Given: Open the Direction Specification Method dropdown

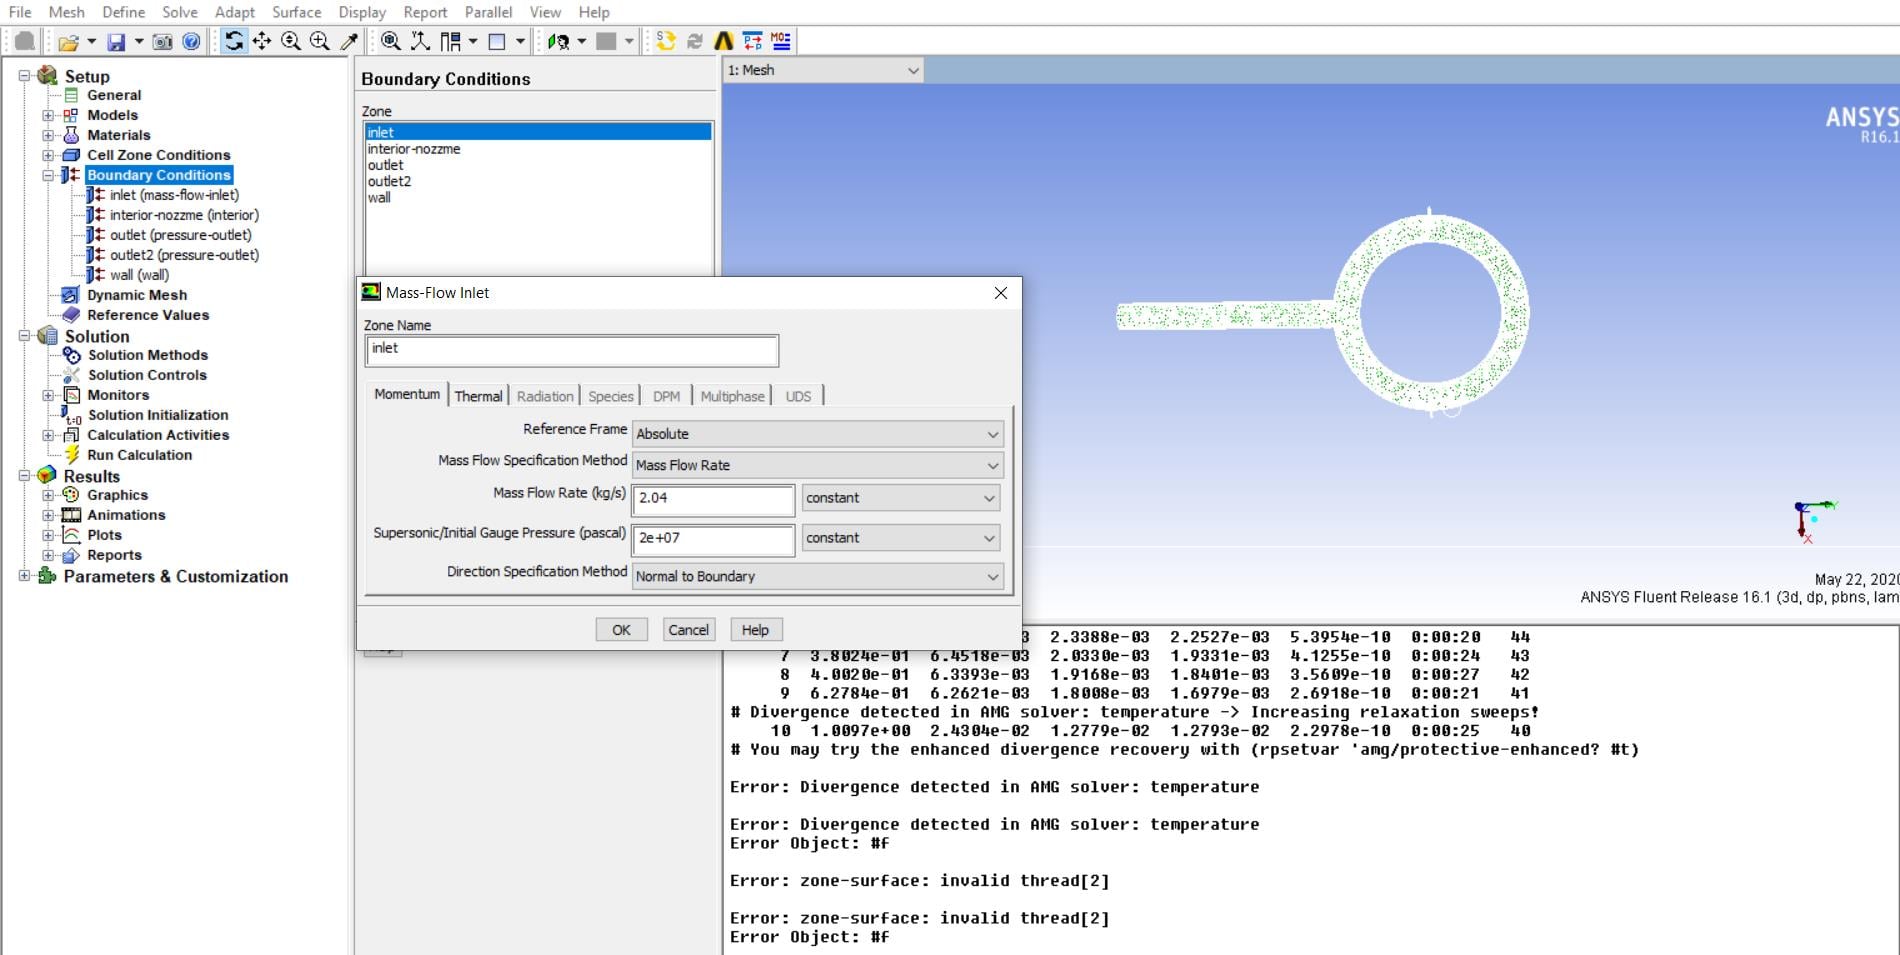Looking at the screenshot, I should click(818, 576).
